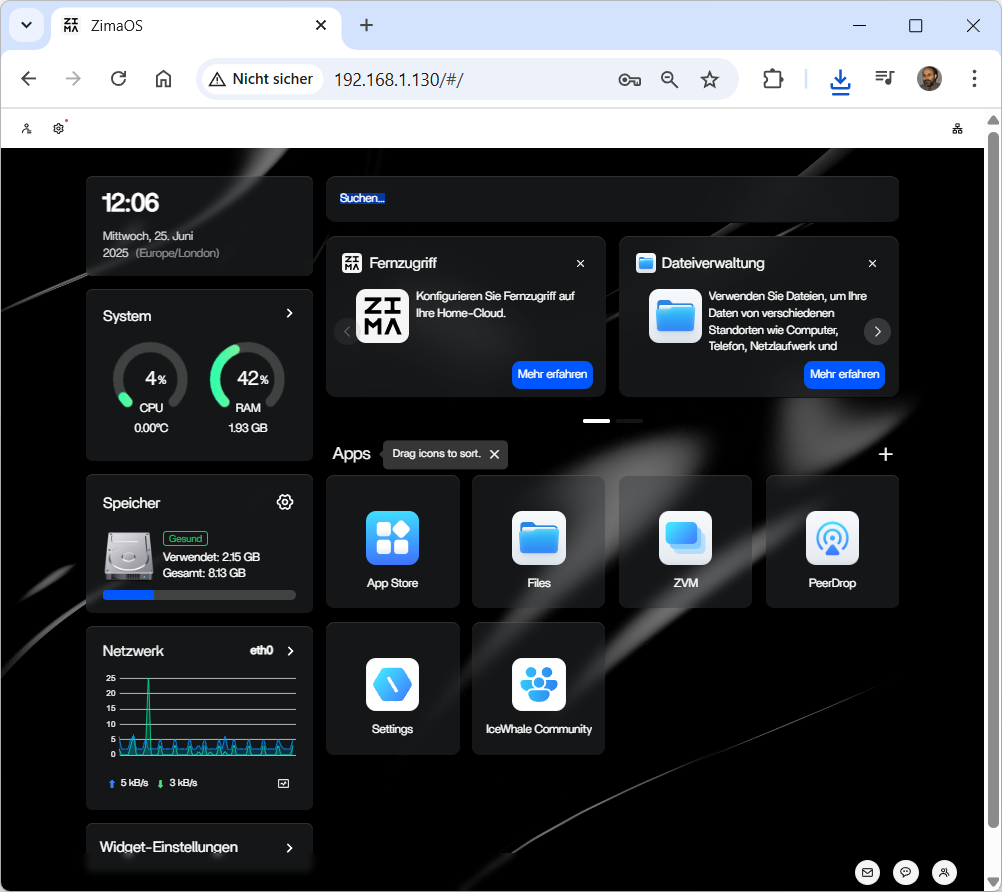The height and width of the screenshot is (892, 1002).
Task: Launch the Files app icon
Action: (x=538, y=540)
